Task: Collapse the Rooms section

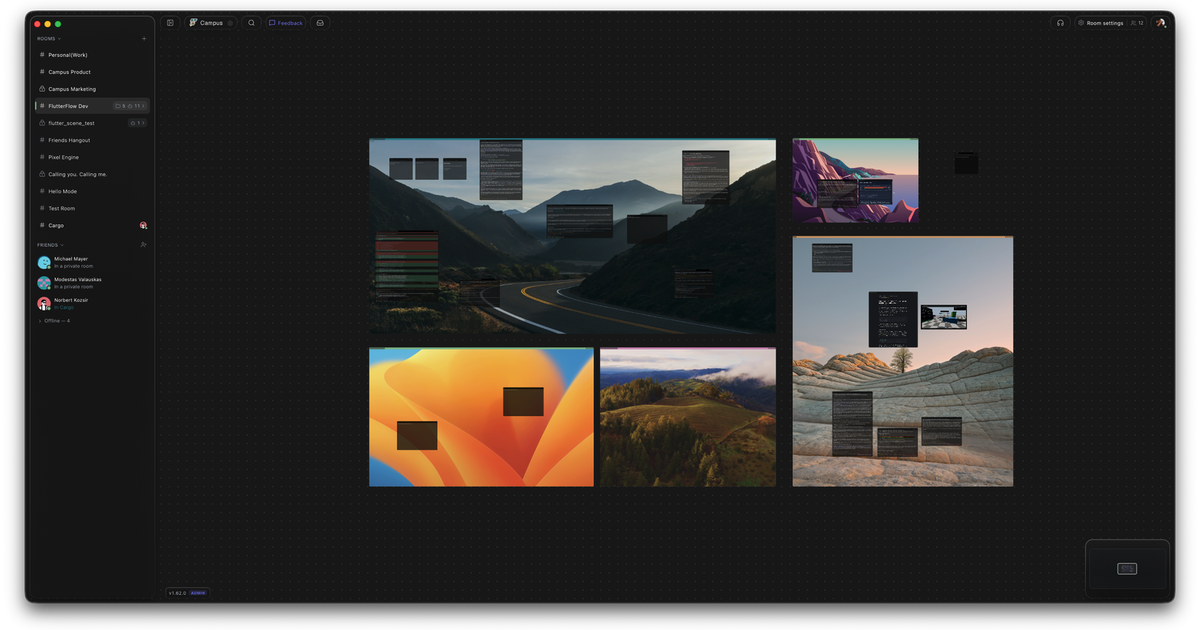Action: (x=49, y=39)
